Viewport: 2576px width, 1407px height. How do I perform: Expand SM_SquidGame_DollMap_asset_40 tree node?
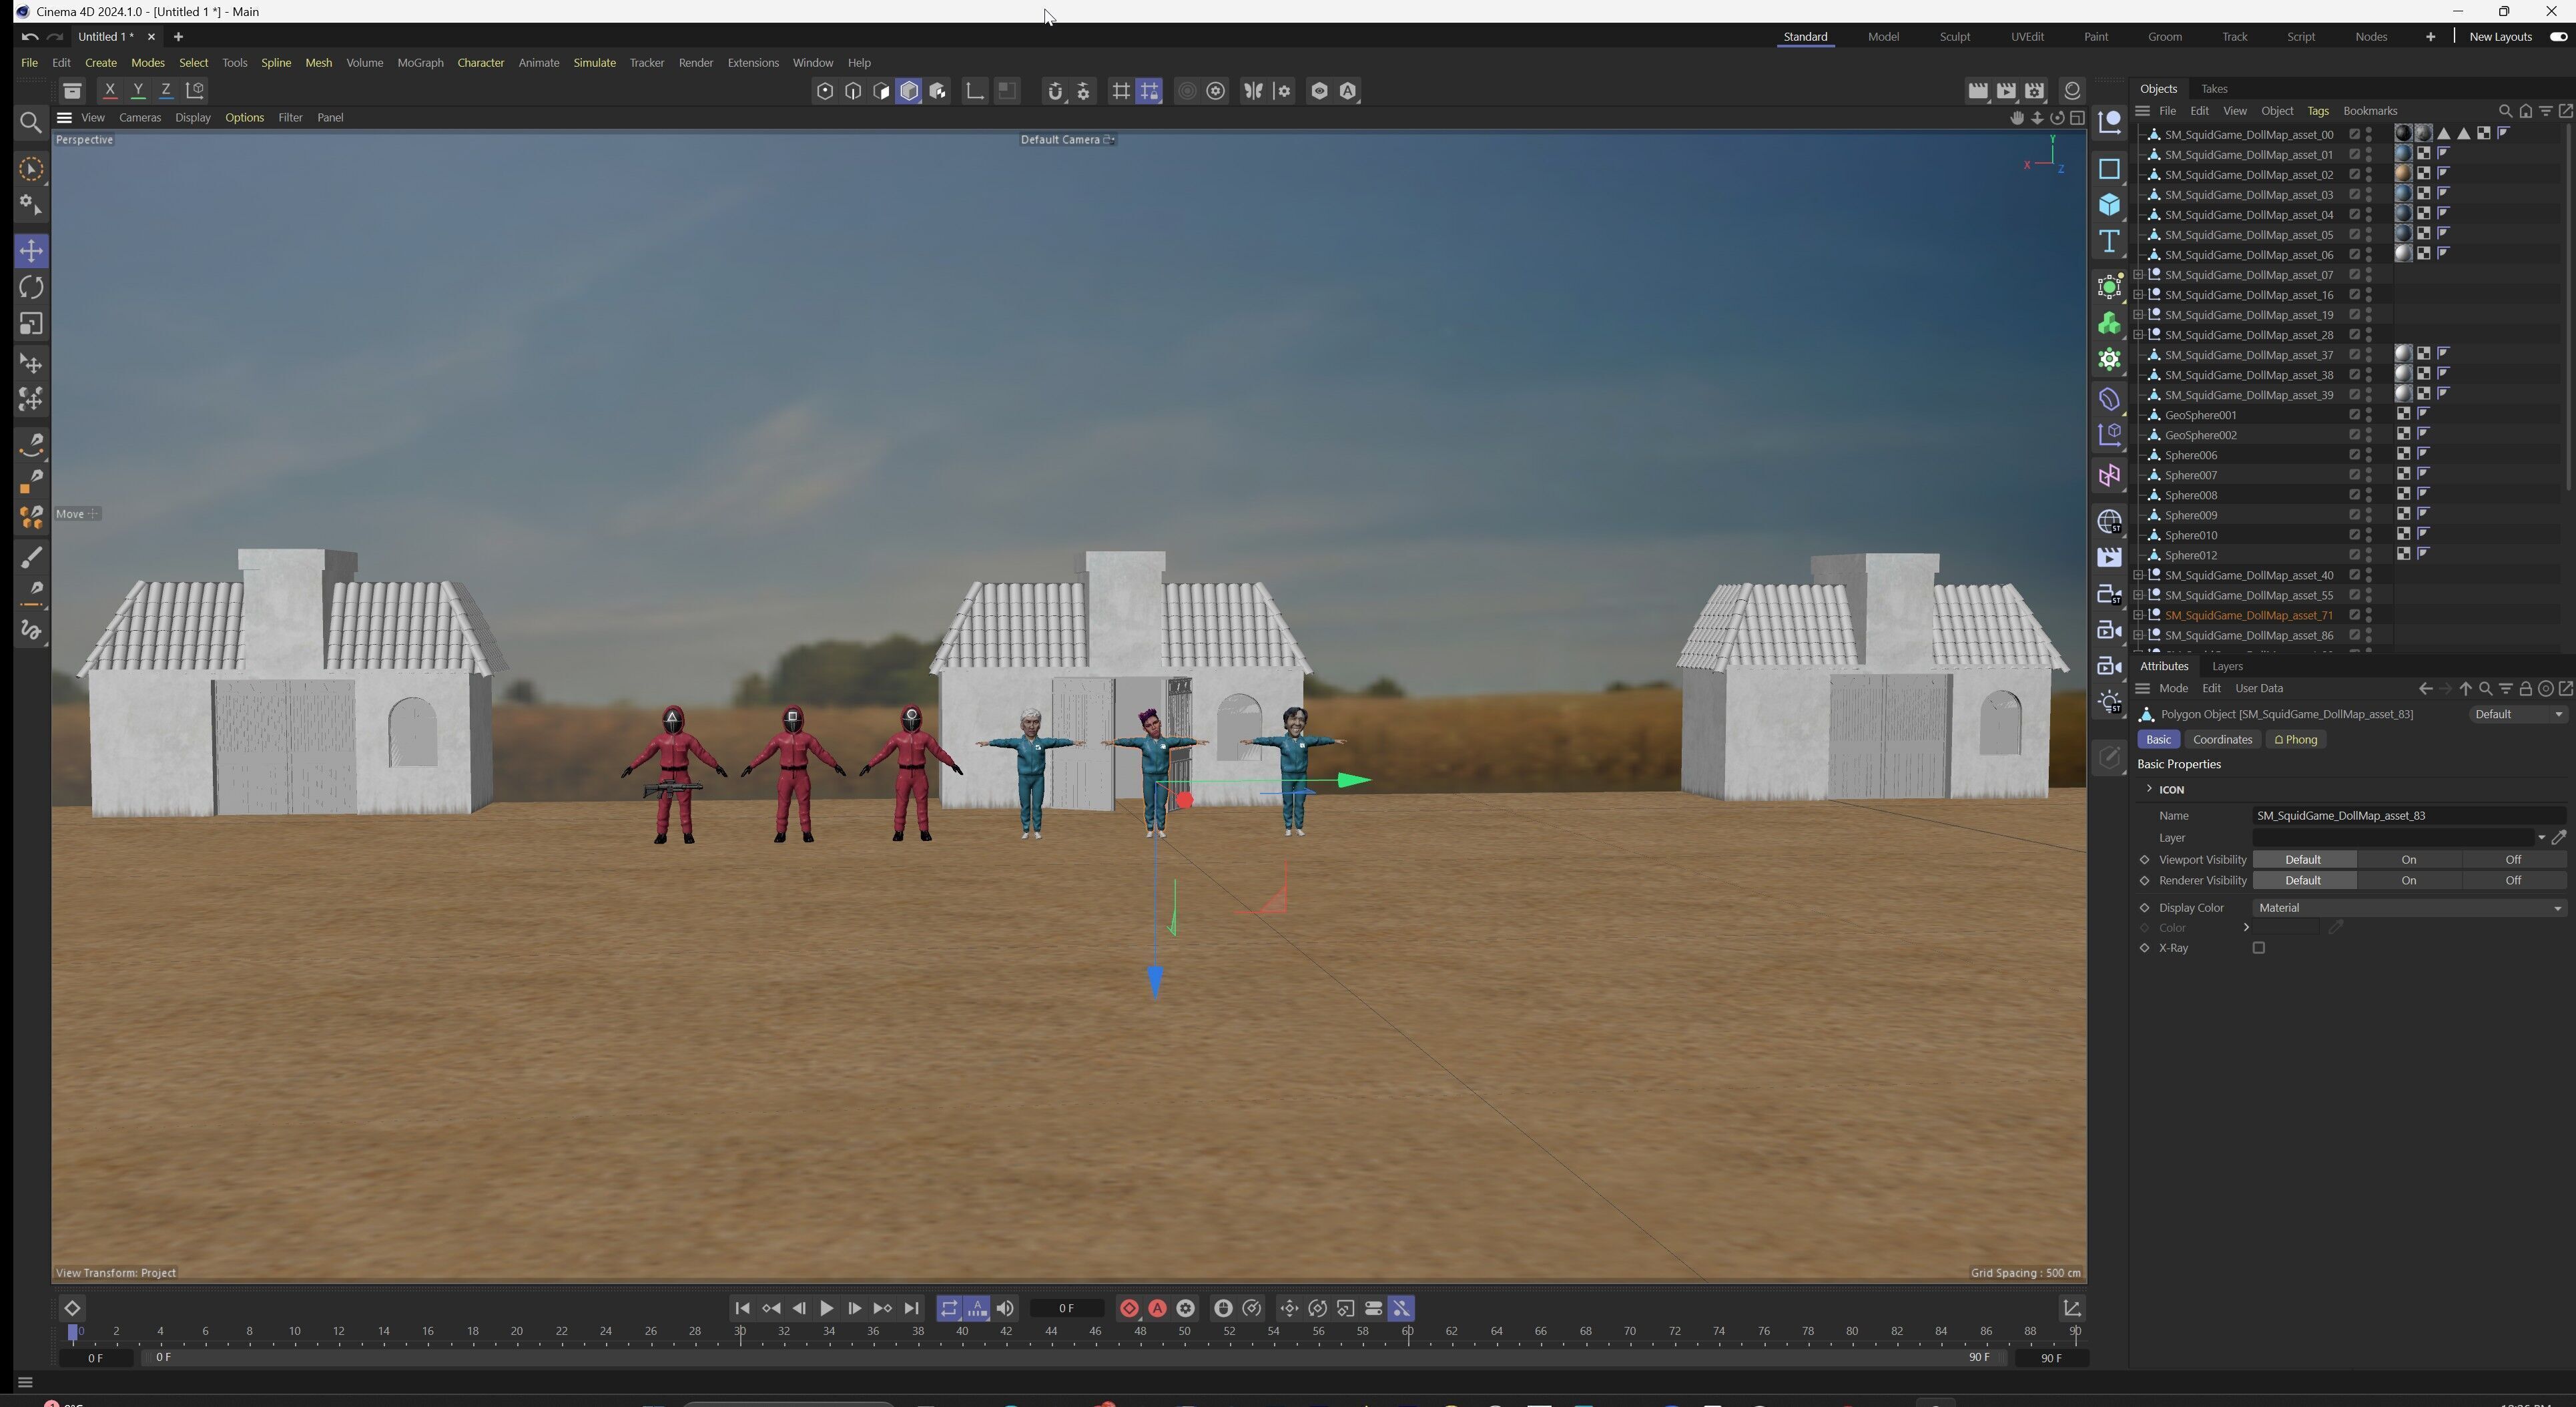2138,575
